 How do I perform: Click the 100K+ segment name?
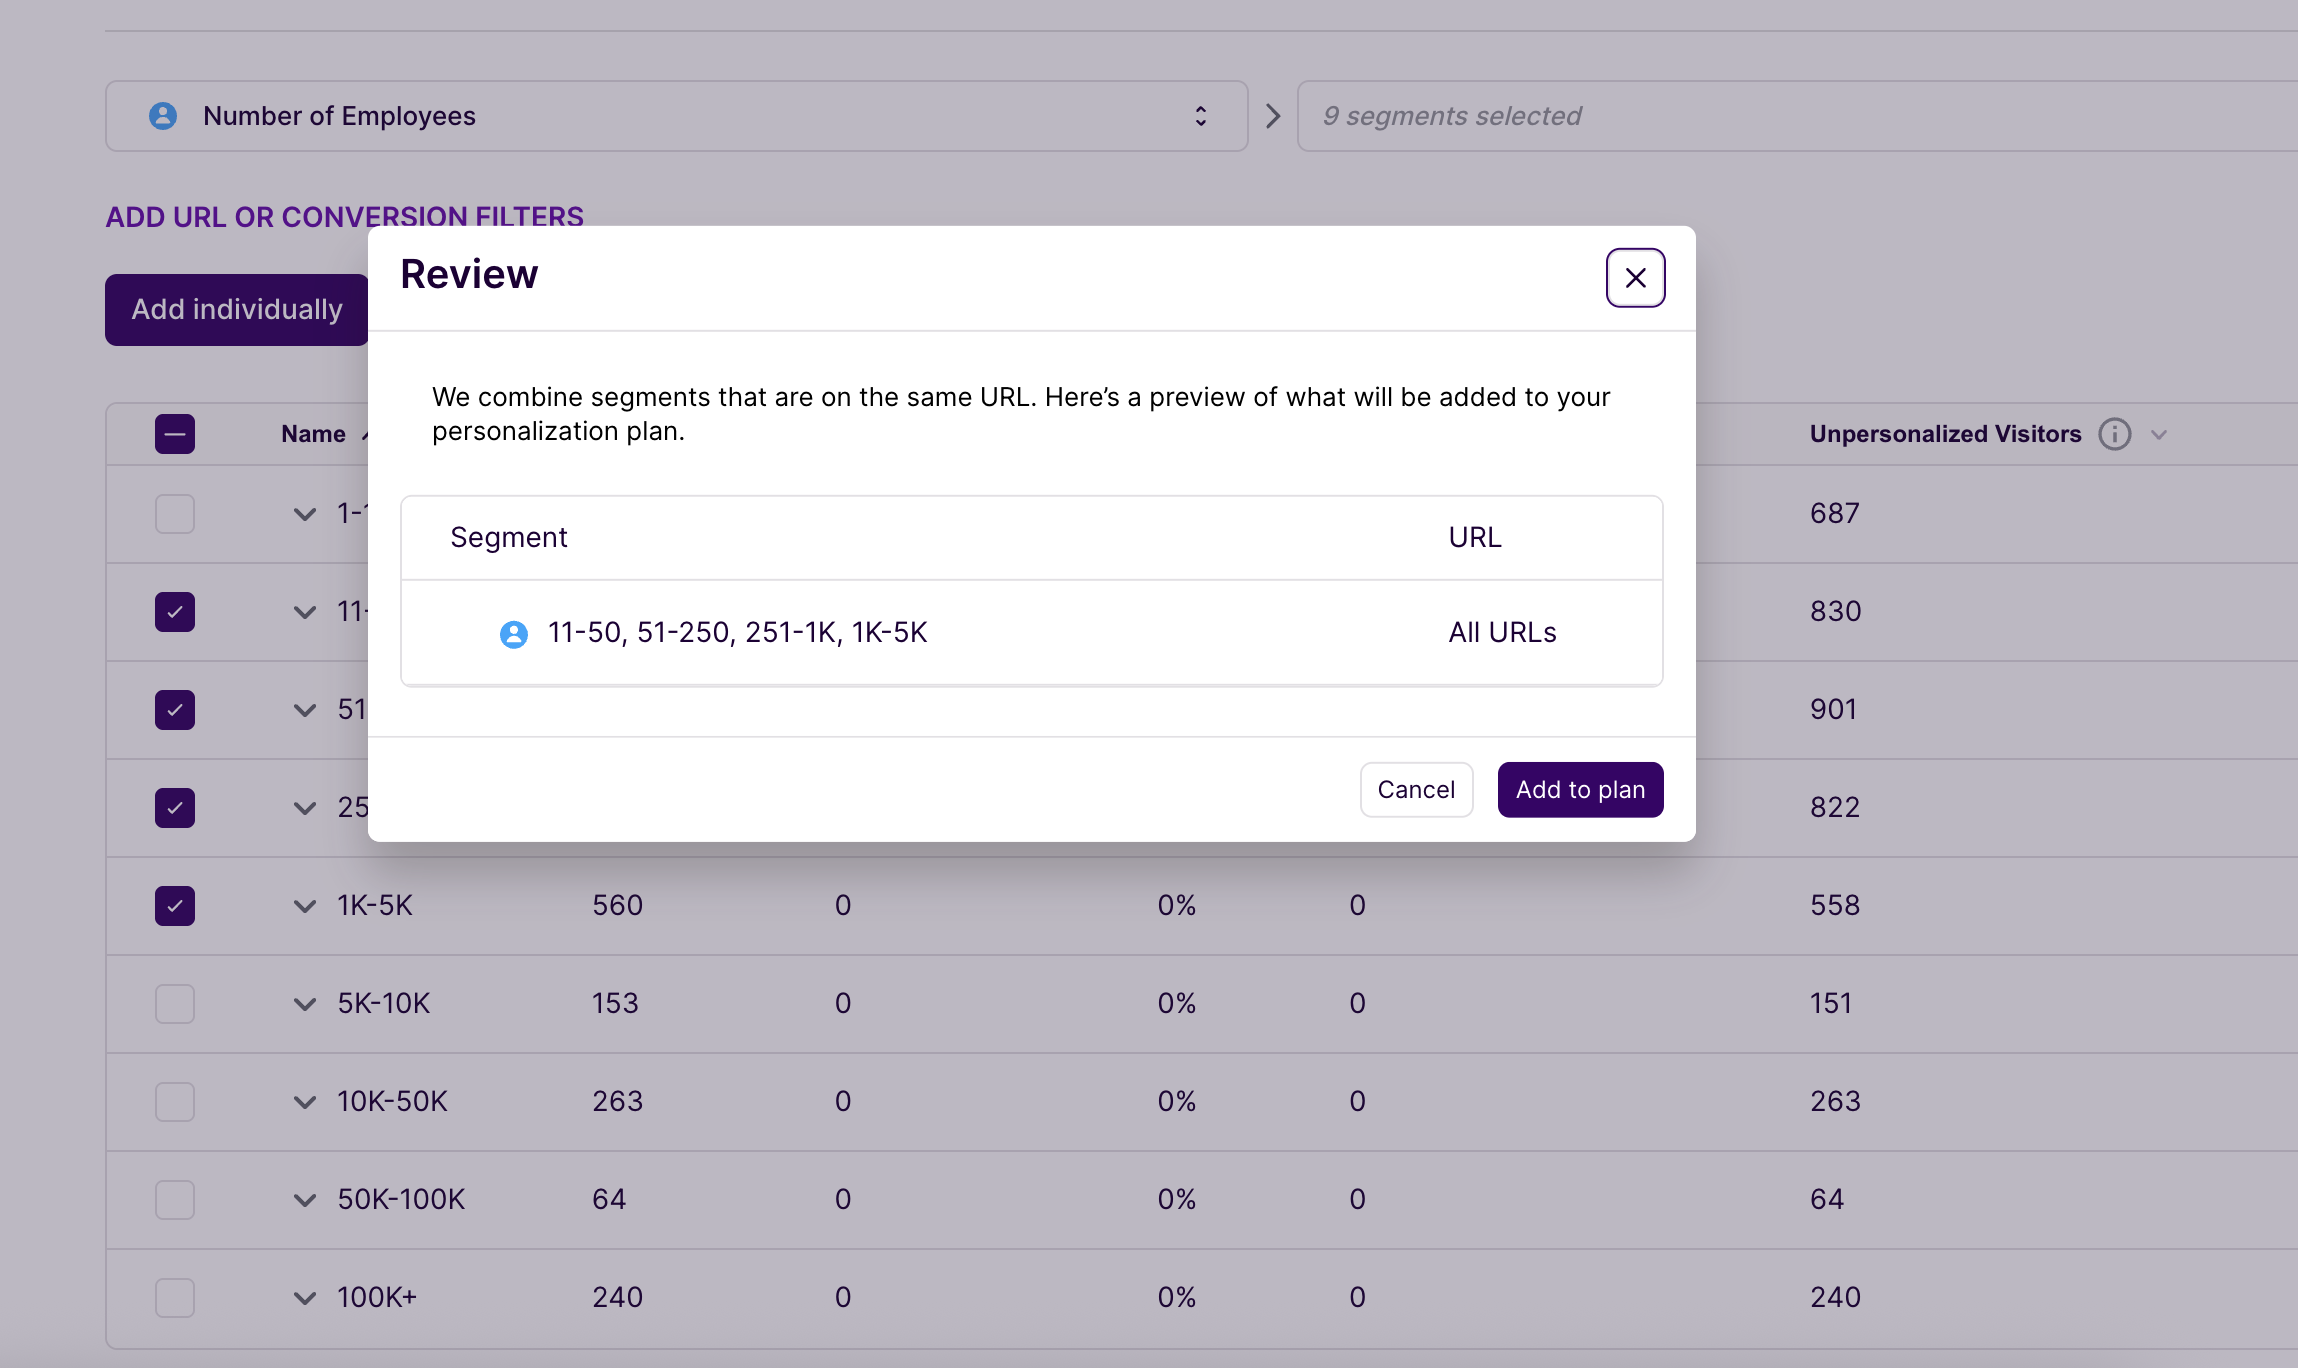[x=377, y=1298]
